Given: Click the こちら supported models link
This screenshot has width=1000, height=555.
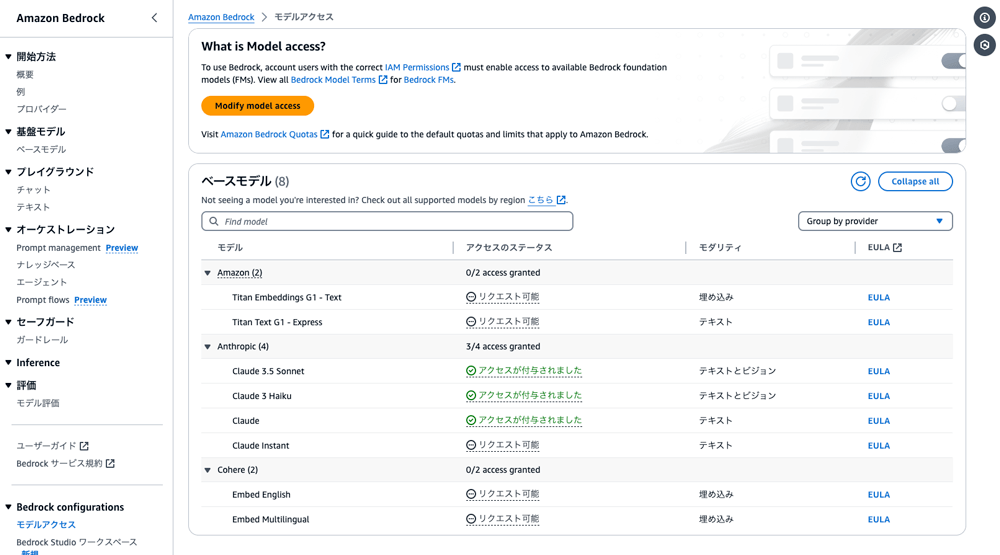Looking at the screenshot, I should [541, 200].
